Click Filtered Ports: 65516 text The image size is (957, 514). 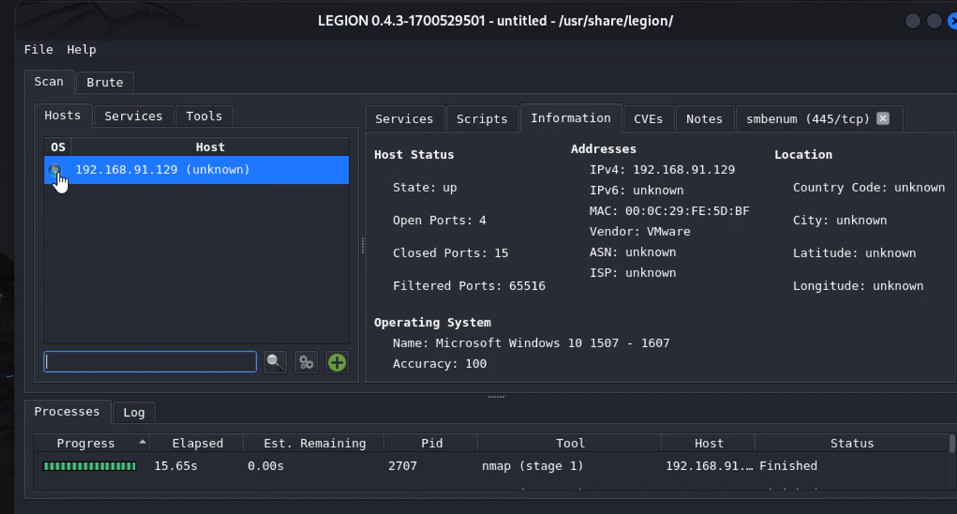pyautogui.click(x=469, y=286)
